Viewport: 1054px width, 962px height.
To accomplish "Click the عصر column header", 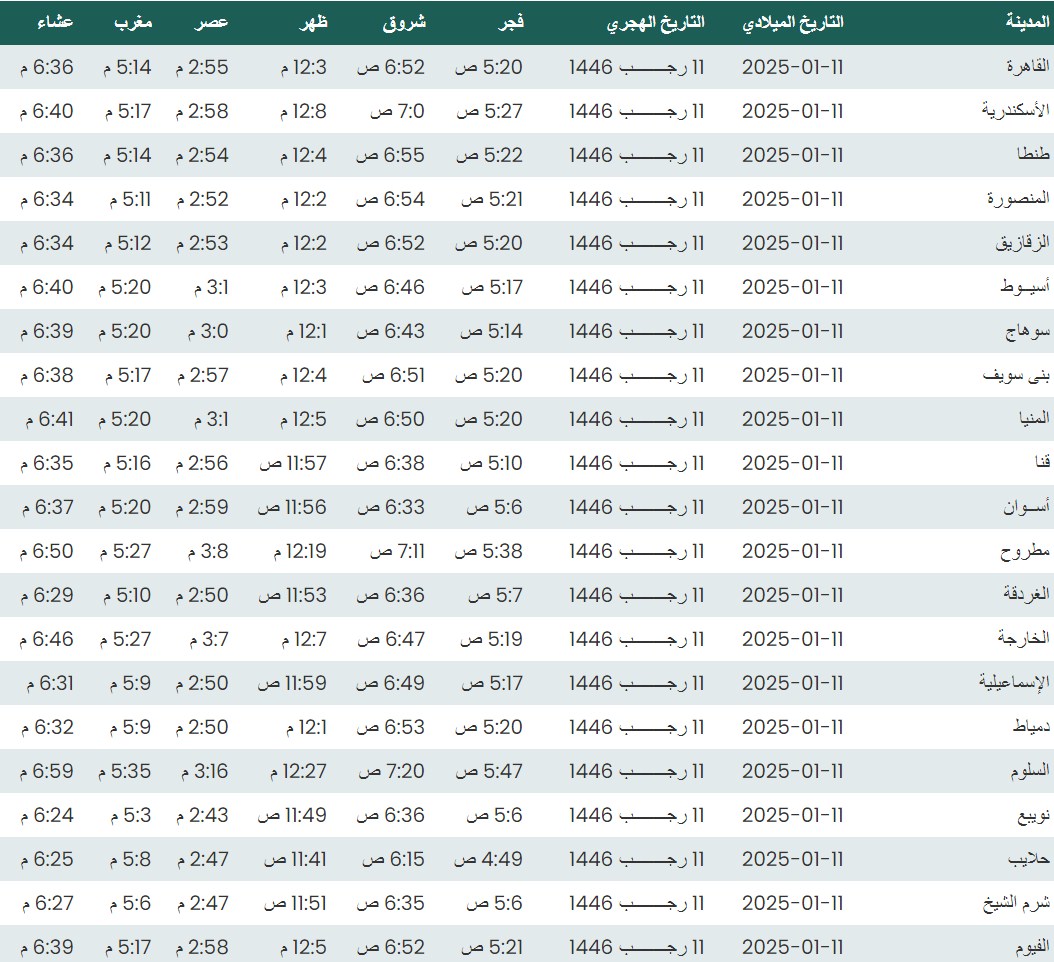I will tap(211, 22).
